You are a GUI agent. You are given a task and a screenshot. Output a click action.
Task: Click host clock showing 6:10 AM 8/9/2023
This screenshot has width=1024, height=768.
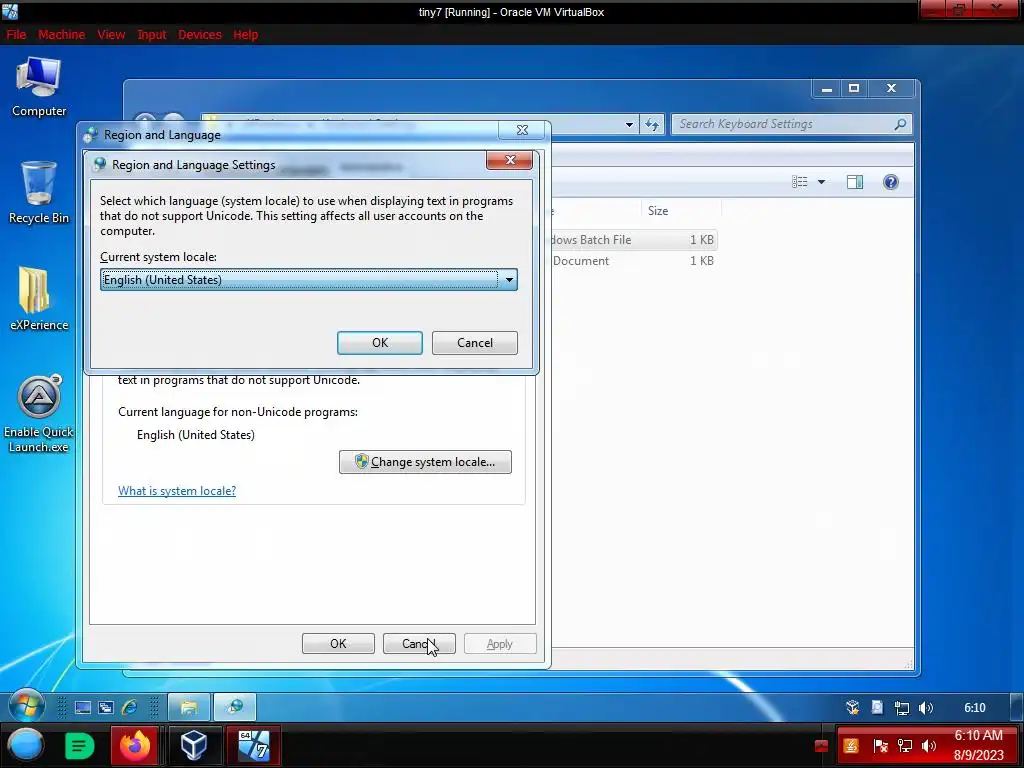[978, 745]
